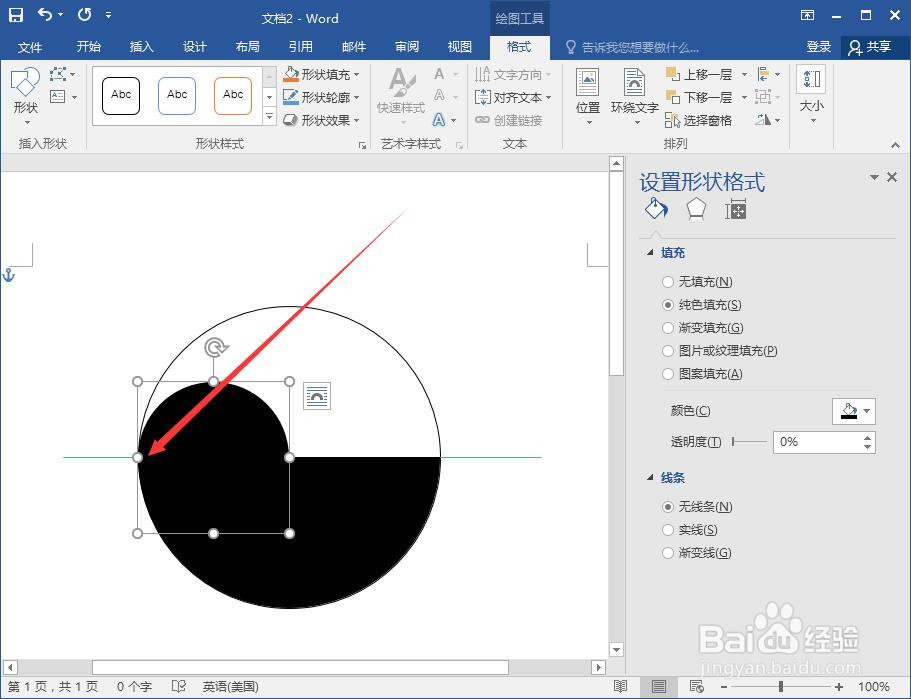Open Shape Effects (形状效果)
911x699 pixels.
[320, 119]
